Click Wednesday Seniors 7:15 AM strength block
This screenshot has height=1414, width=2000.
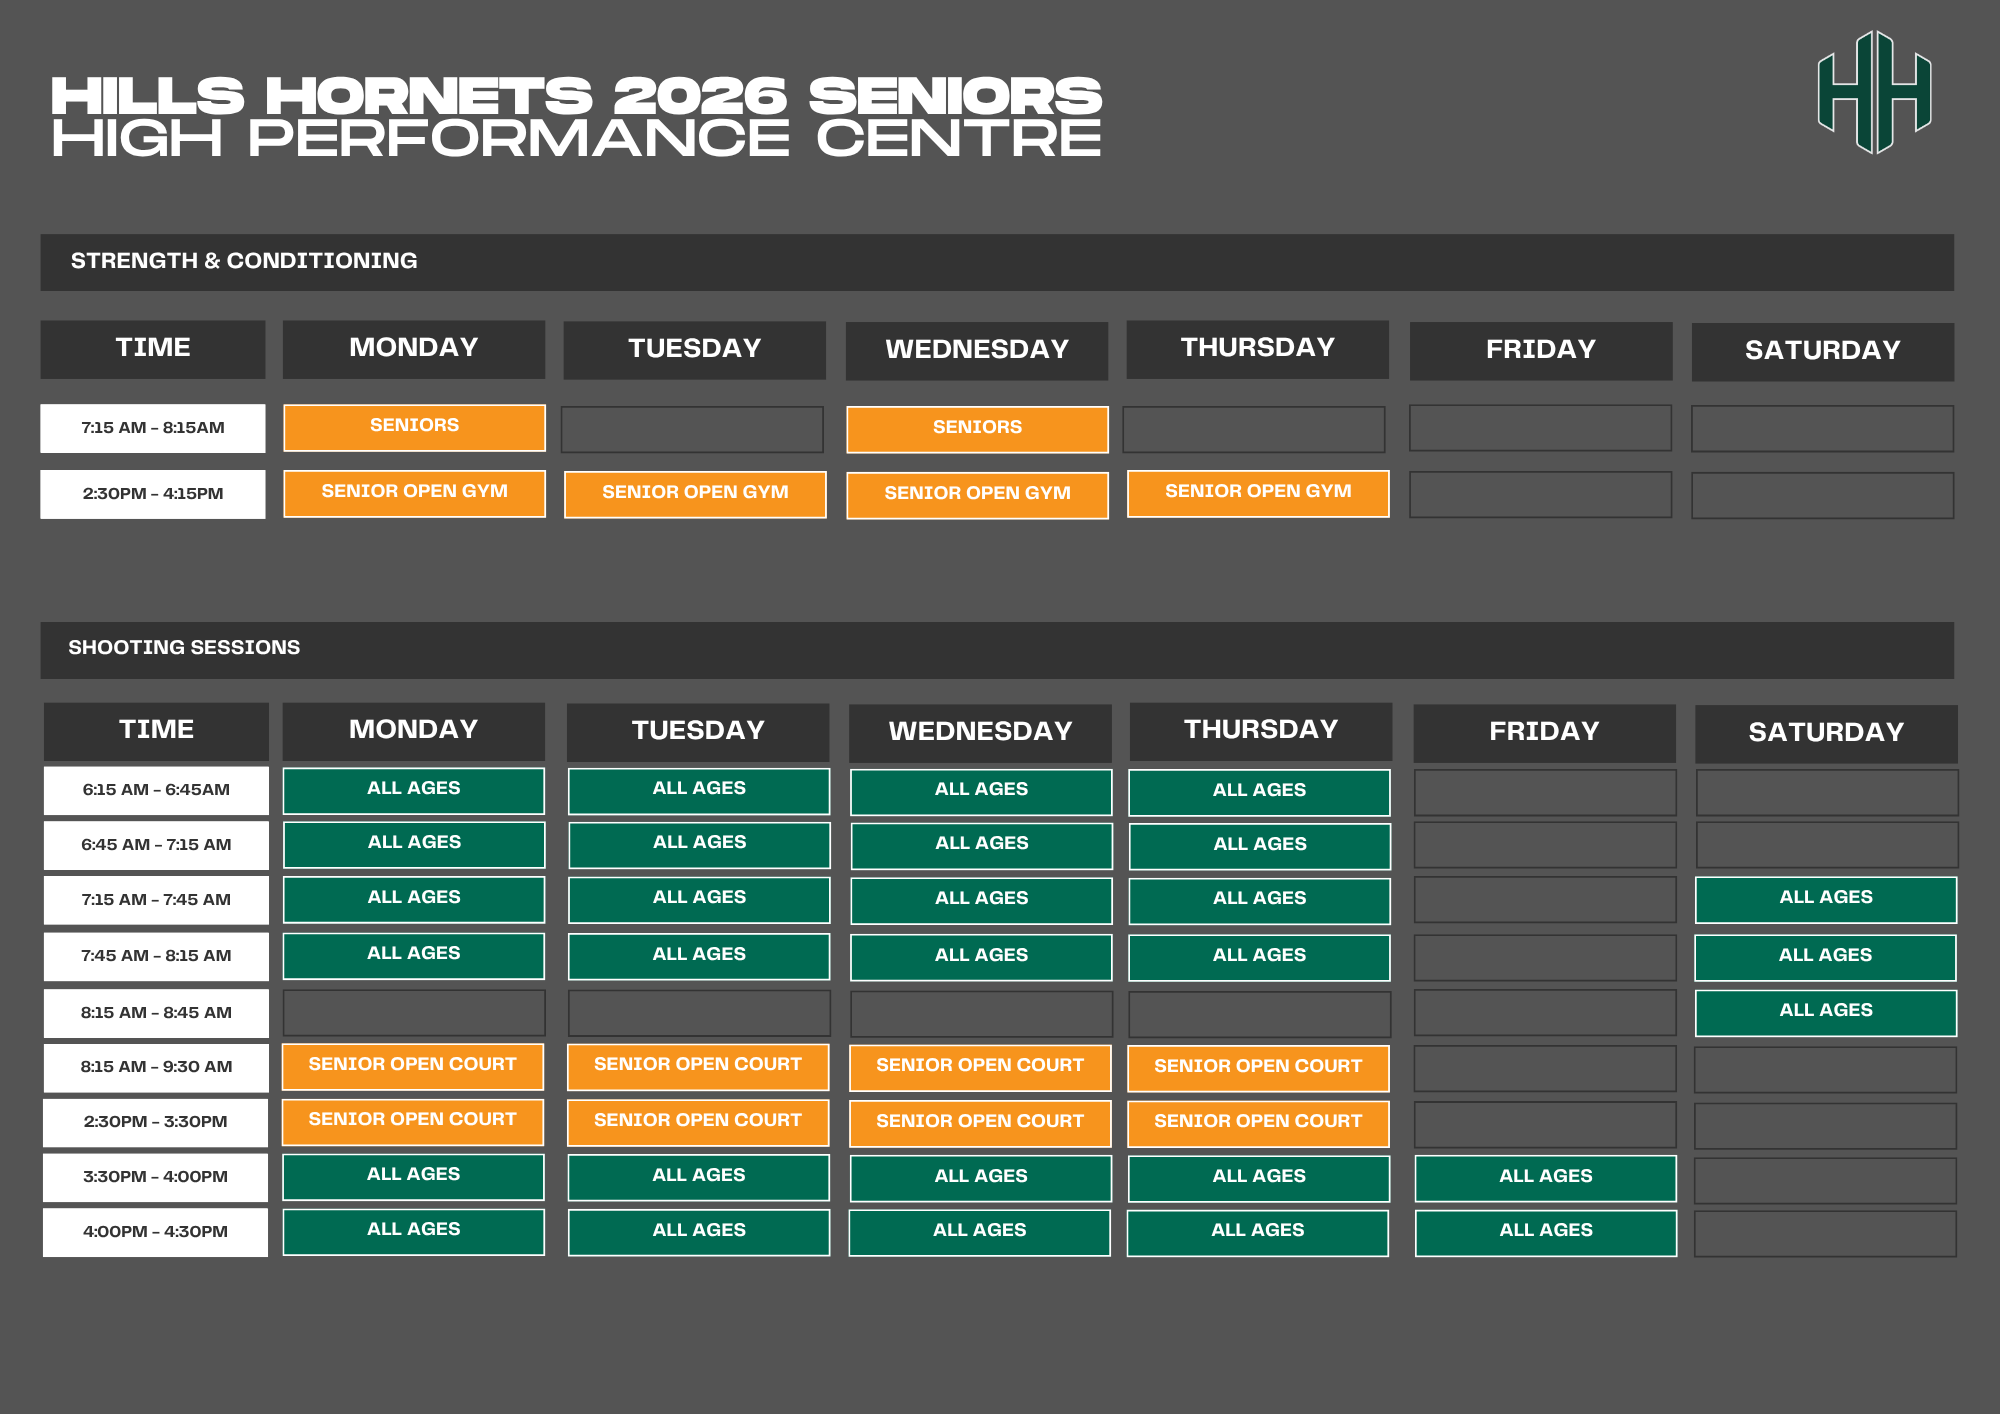coord(977,429)
